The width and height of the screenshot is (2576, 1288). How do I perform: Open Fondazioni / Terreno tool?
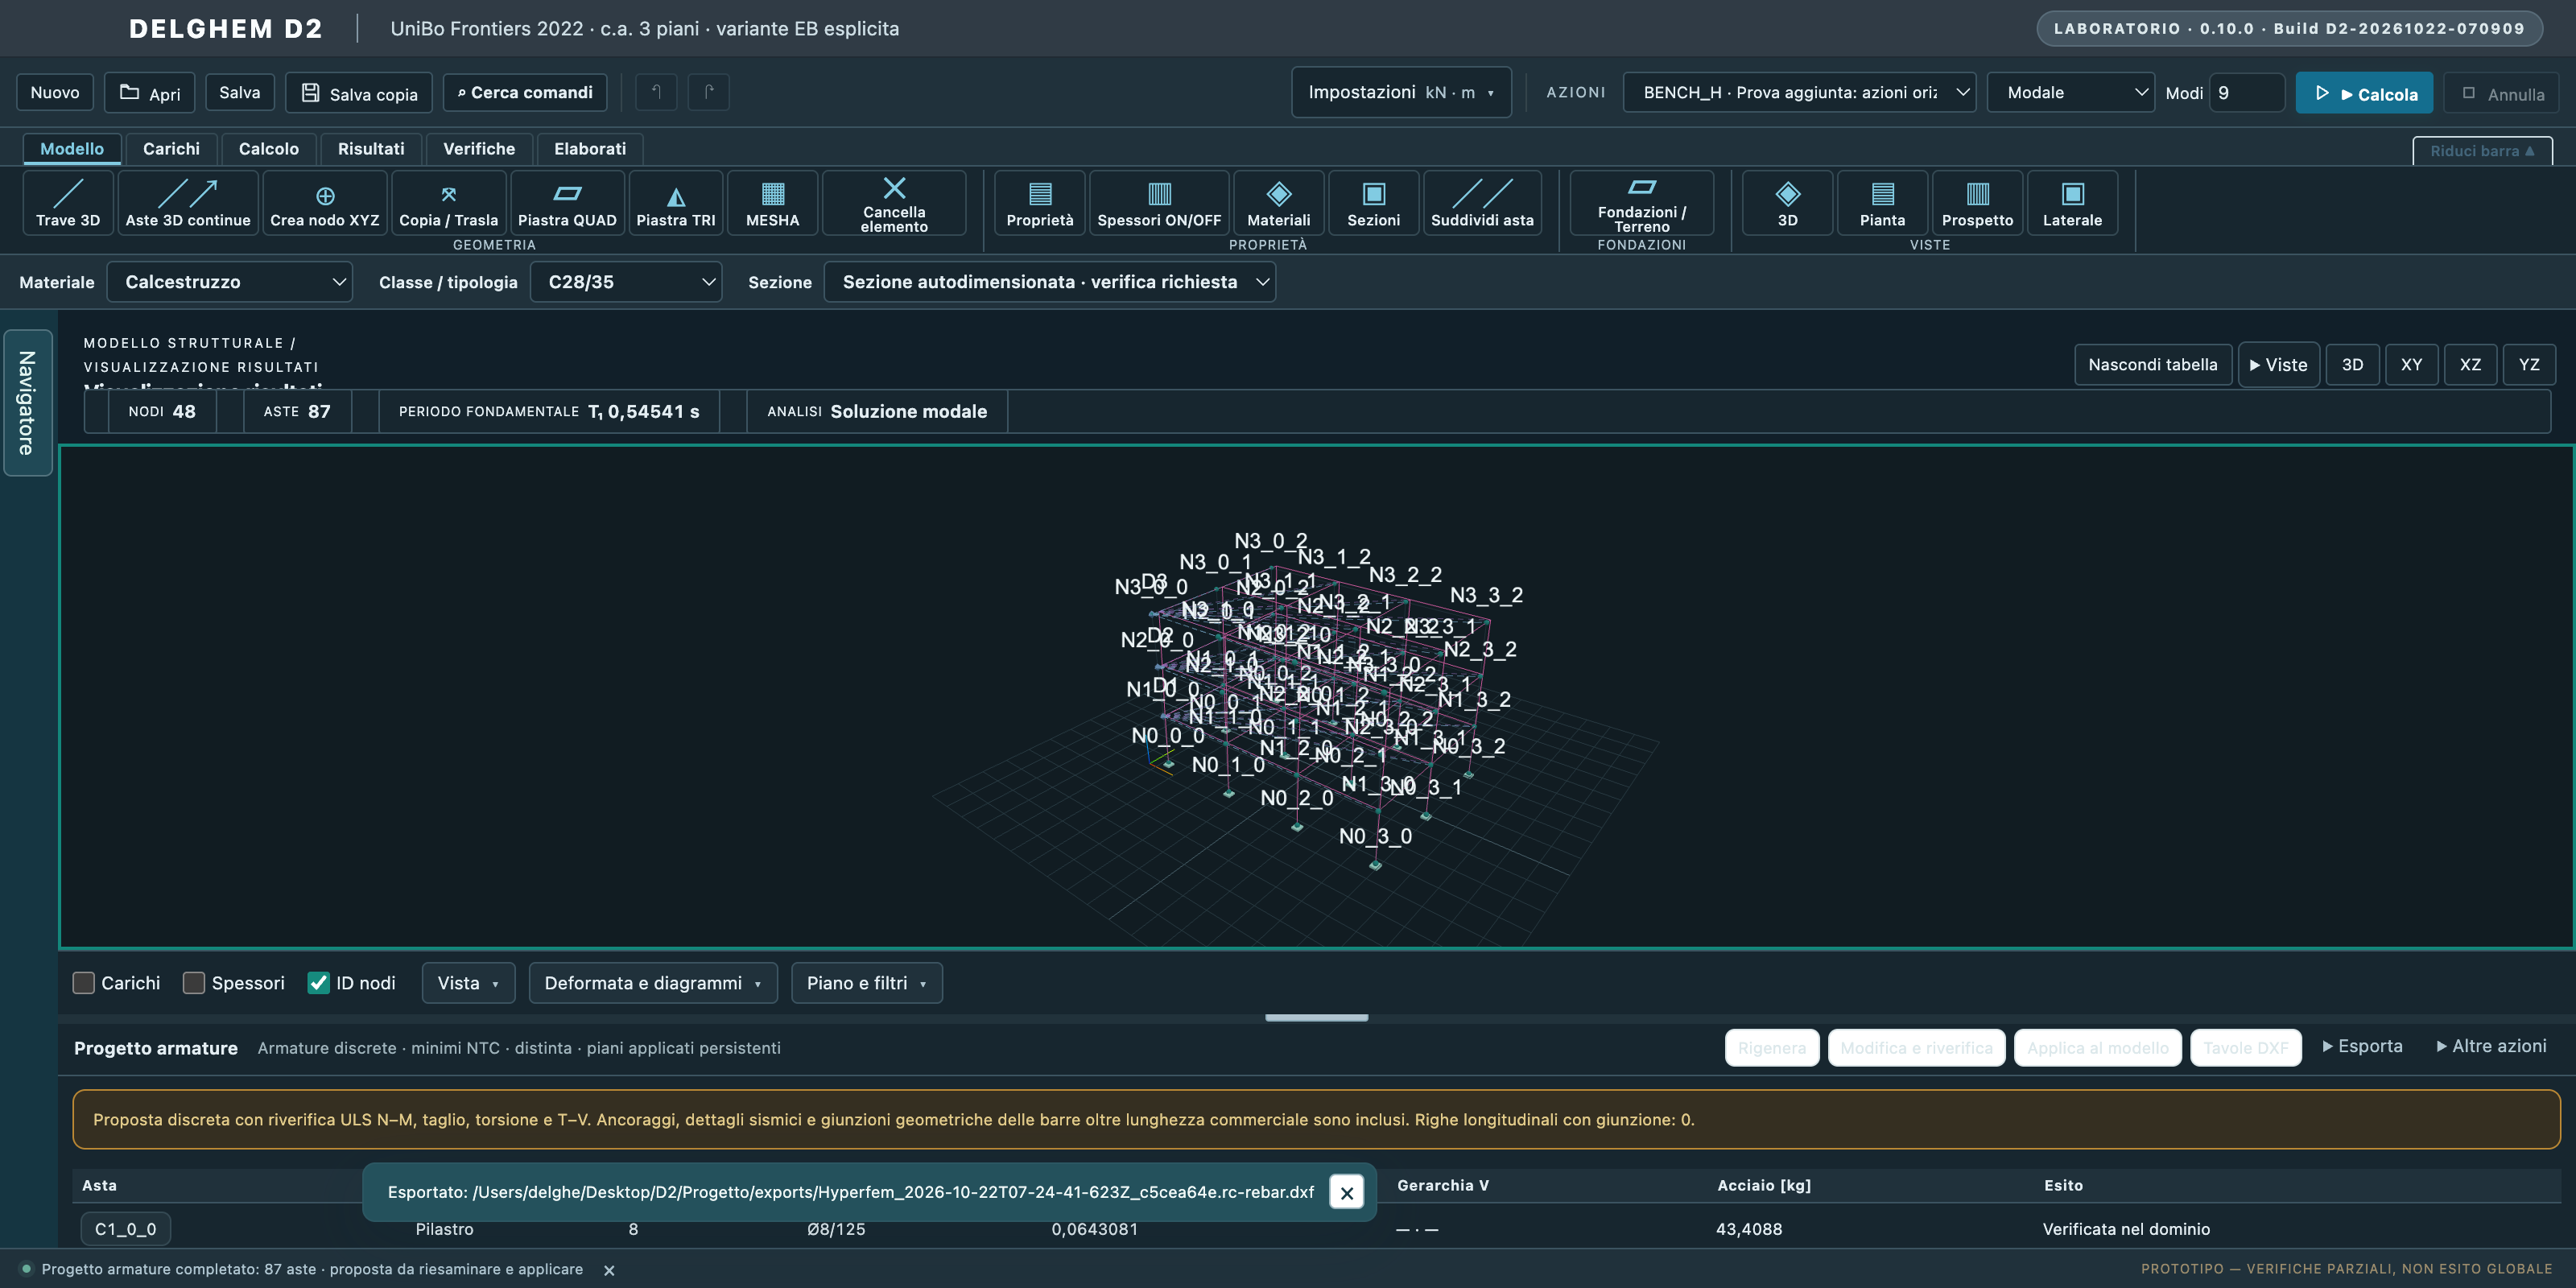1642,203
